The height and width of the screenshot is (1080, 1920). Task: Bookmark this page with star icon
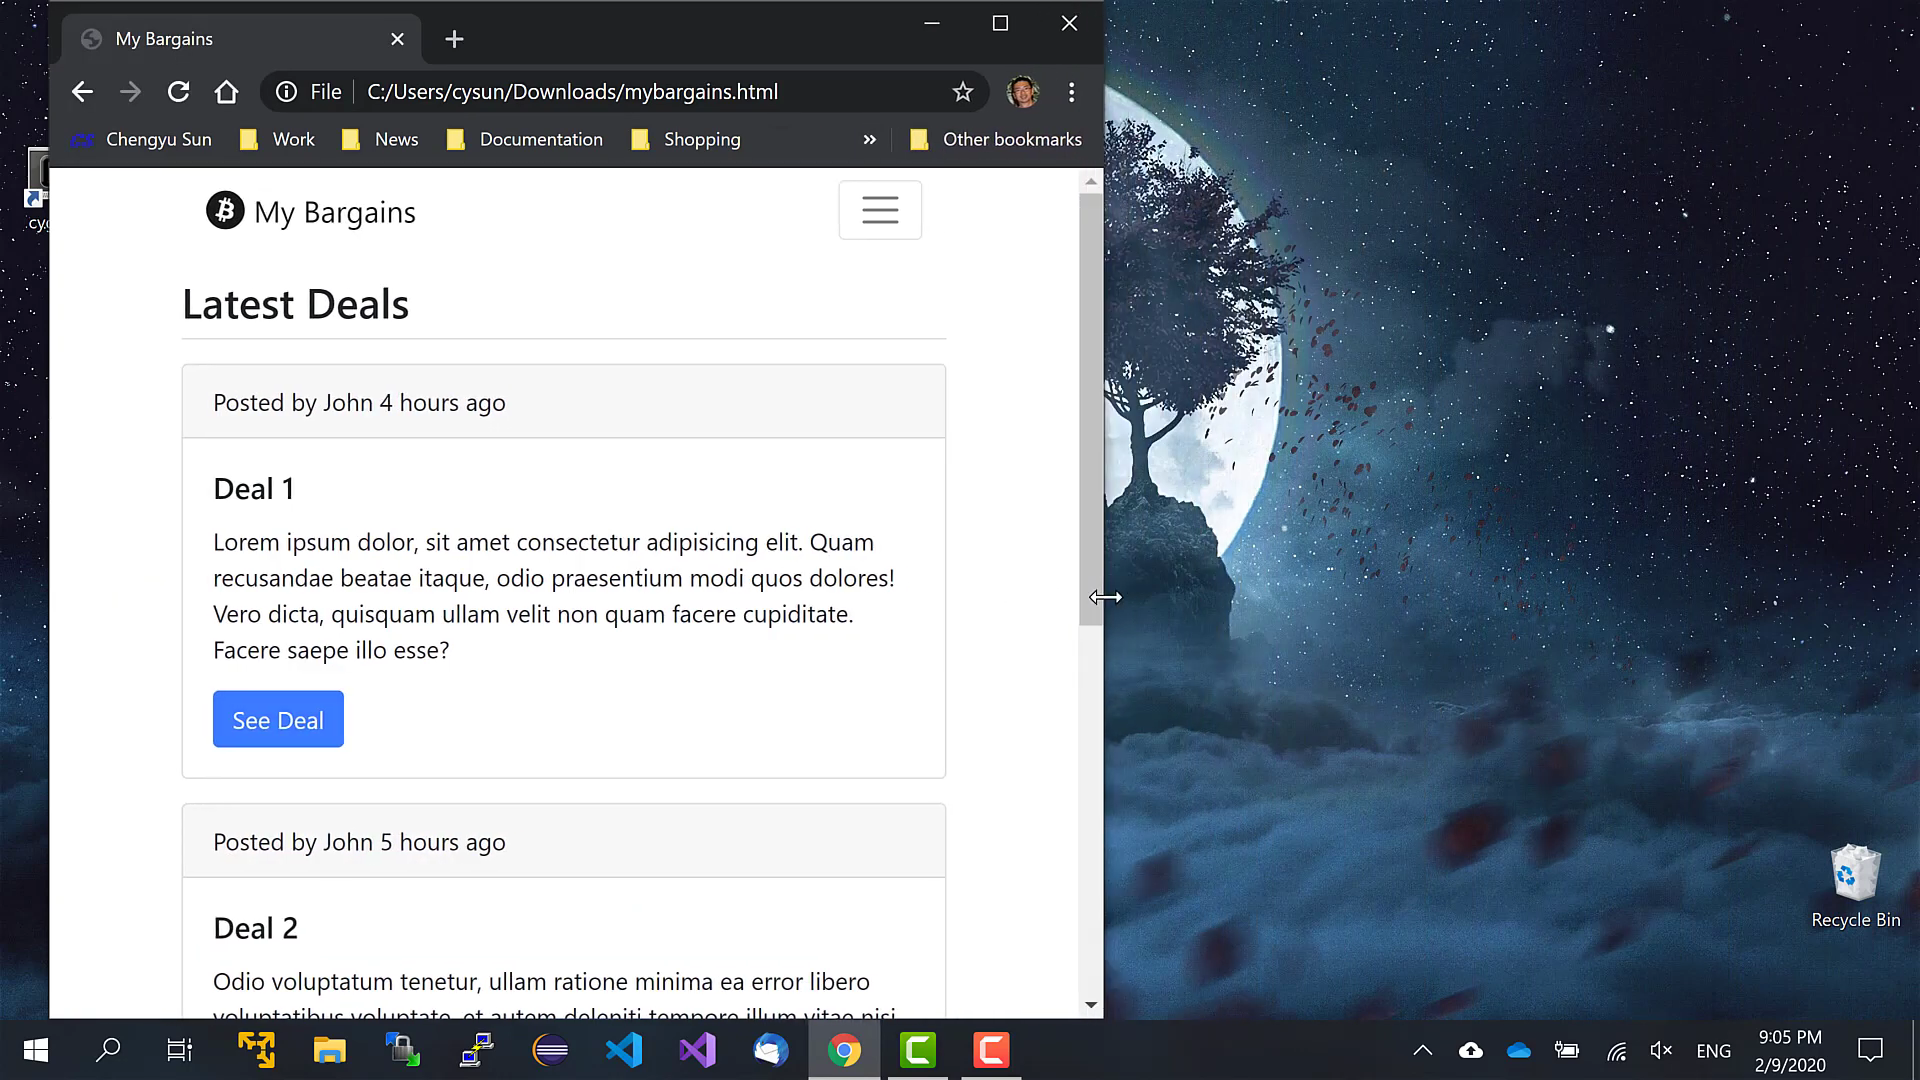tap(962, 92)
